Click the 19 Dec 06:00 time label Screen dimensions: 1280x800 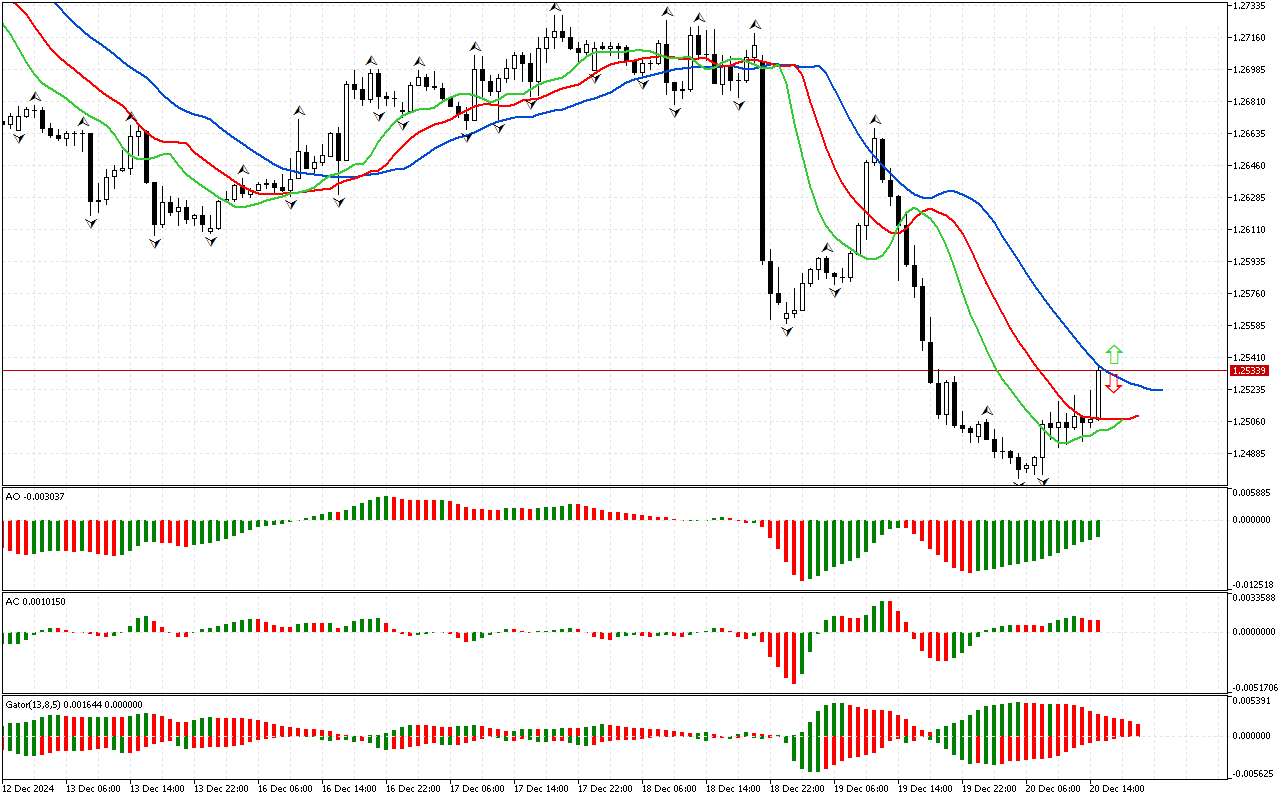tap(862, 789)
